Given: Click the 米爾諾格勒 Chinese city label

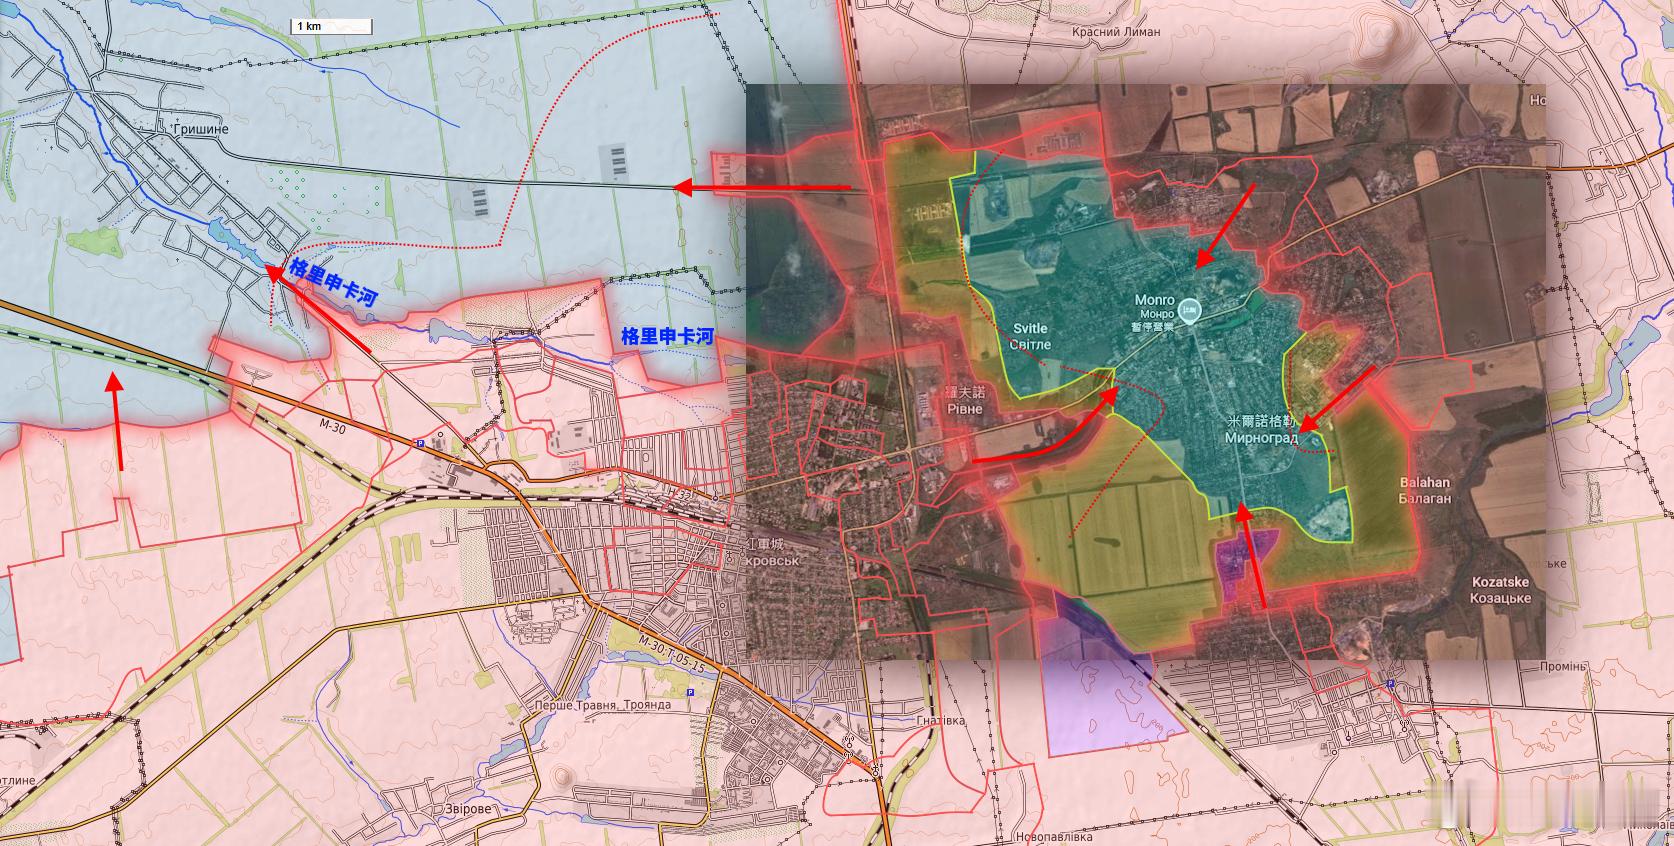Looking at the screenshot, I should pos(1263,423).
